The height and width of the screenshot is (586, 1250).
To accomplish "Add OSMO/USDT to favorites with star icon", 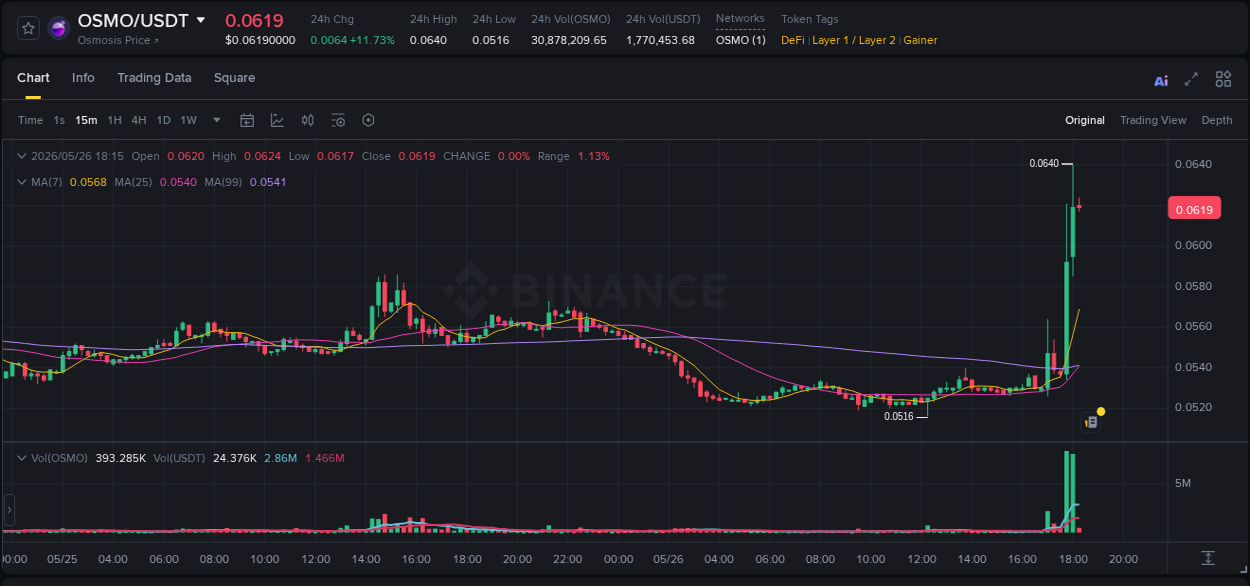I will pos(29,28).
